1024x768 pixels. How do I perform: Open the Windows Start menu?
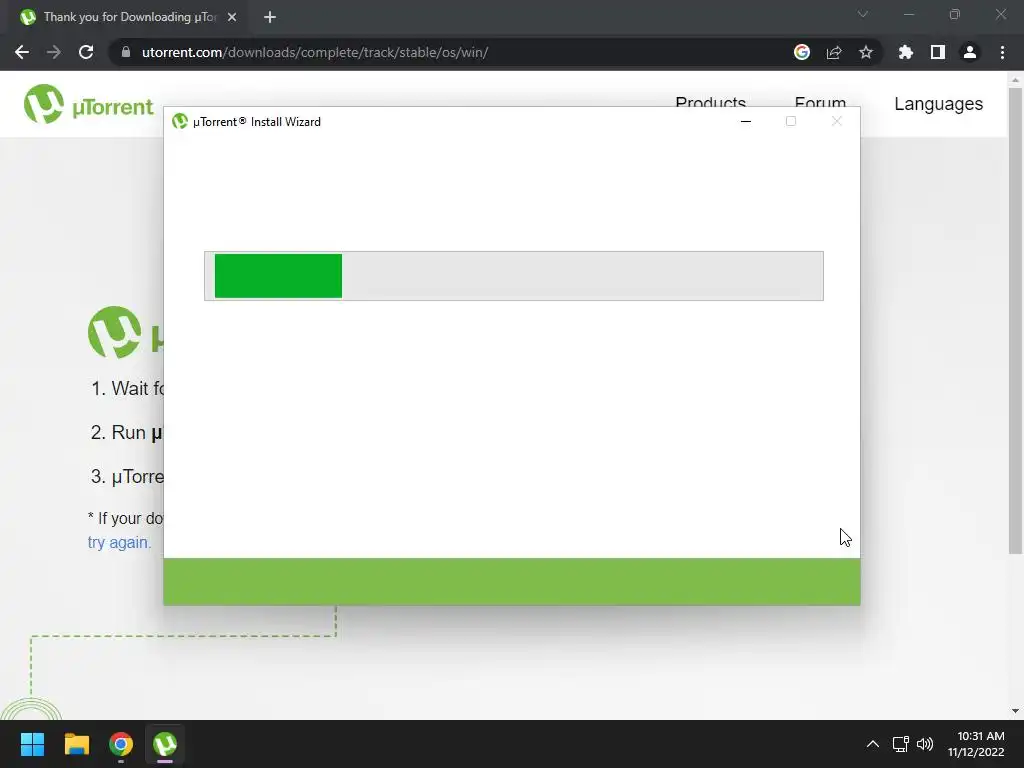click(x=32, y=744)
